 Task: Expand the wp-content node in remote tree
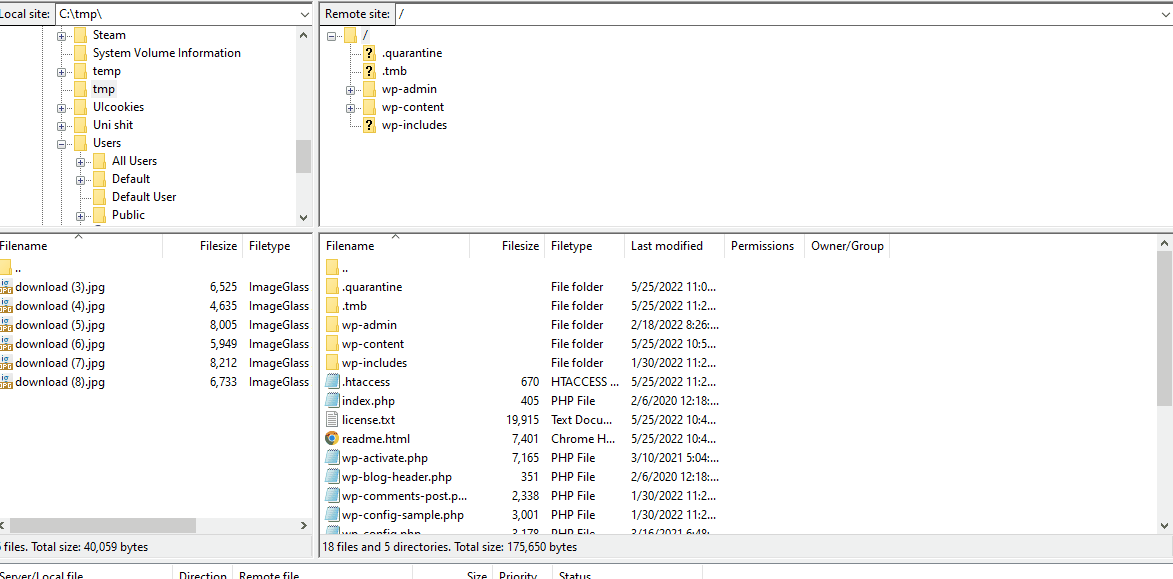click(350, 107)
